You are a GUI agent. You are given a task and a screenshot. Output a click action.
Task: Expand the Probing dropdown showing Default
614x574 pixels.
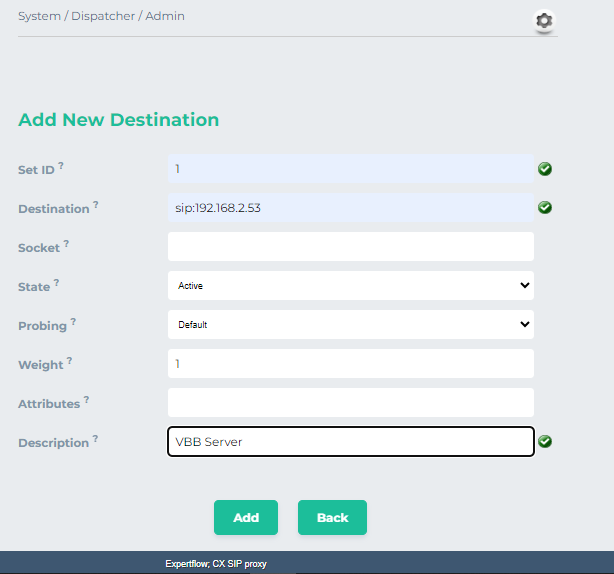[350, 325]
